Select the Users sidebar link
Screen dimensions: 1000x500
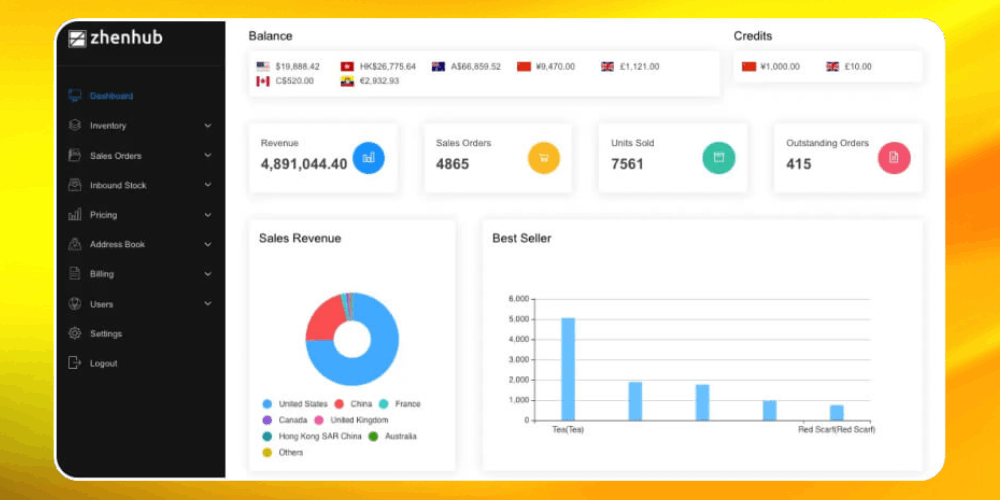click(x=101, y=304)
